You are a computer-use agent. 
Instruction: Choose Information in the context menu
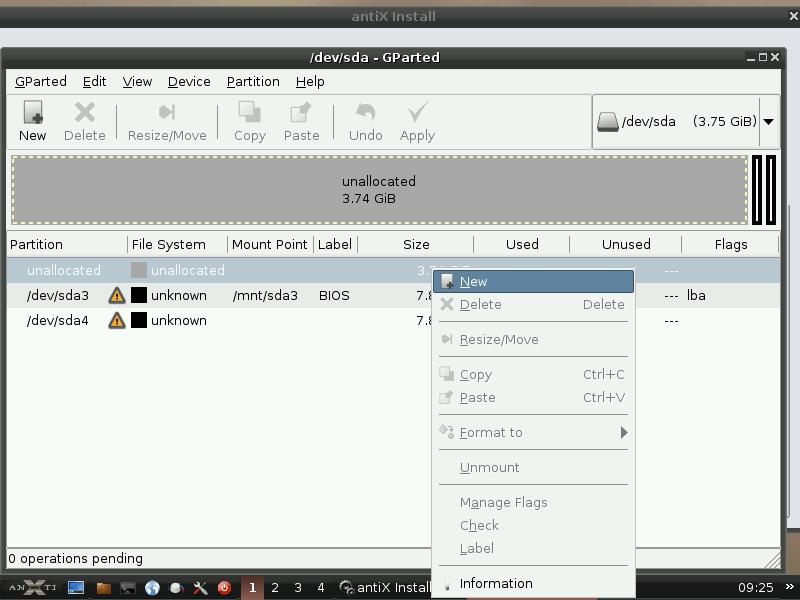point(534,584)
